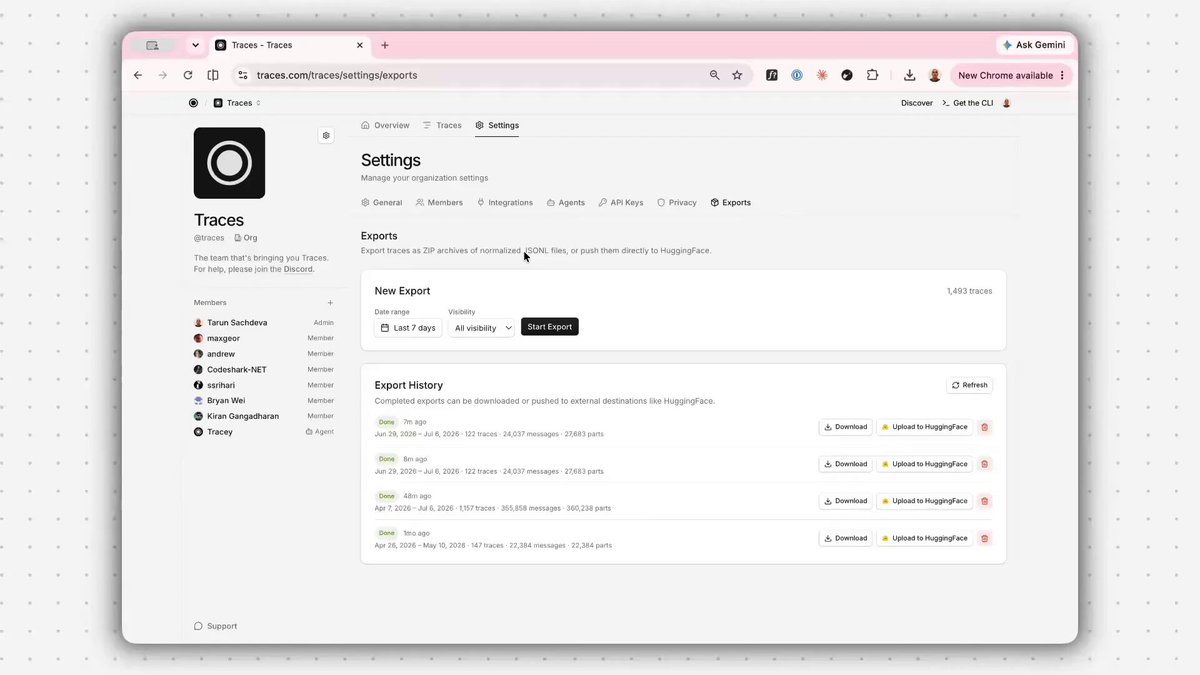The image size is (1200, 675).
Task: Go to the Overview tab
Action: coord(385,125)
